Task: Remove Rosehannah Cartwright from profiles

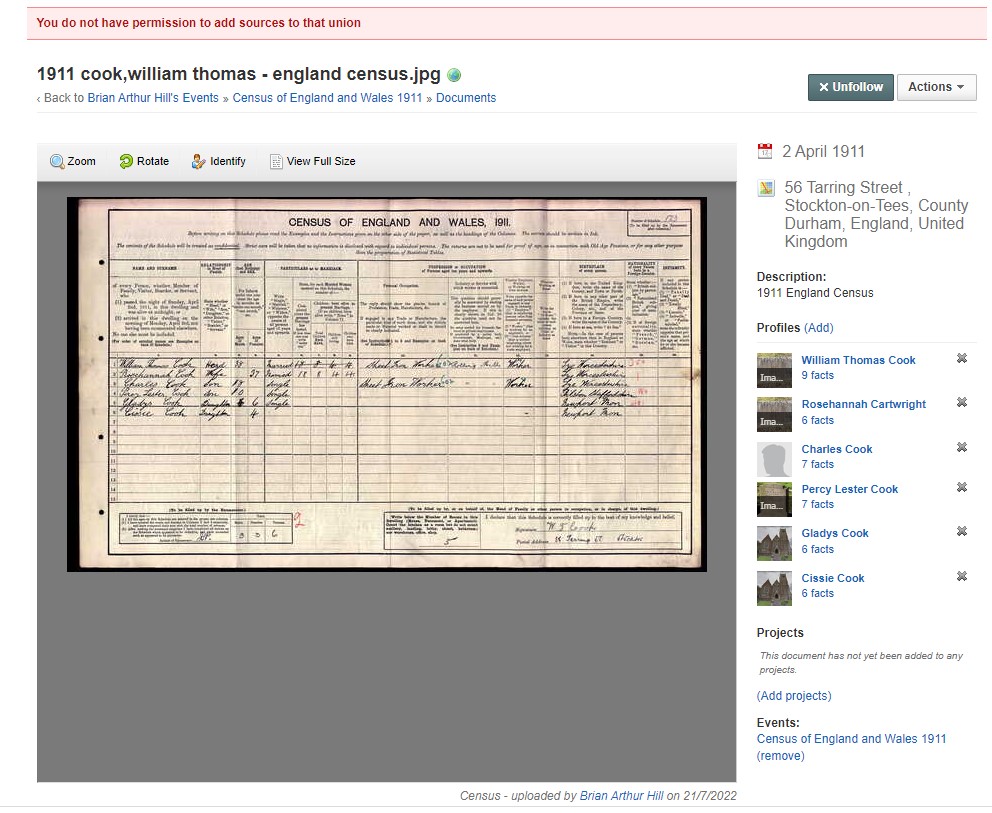Action: pos(962,402)
